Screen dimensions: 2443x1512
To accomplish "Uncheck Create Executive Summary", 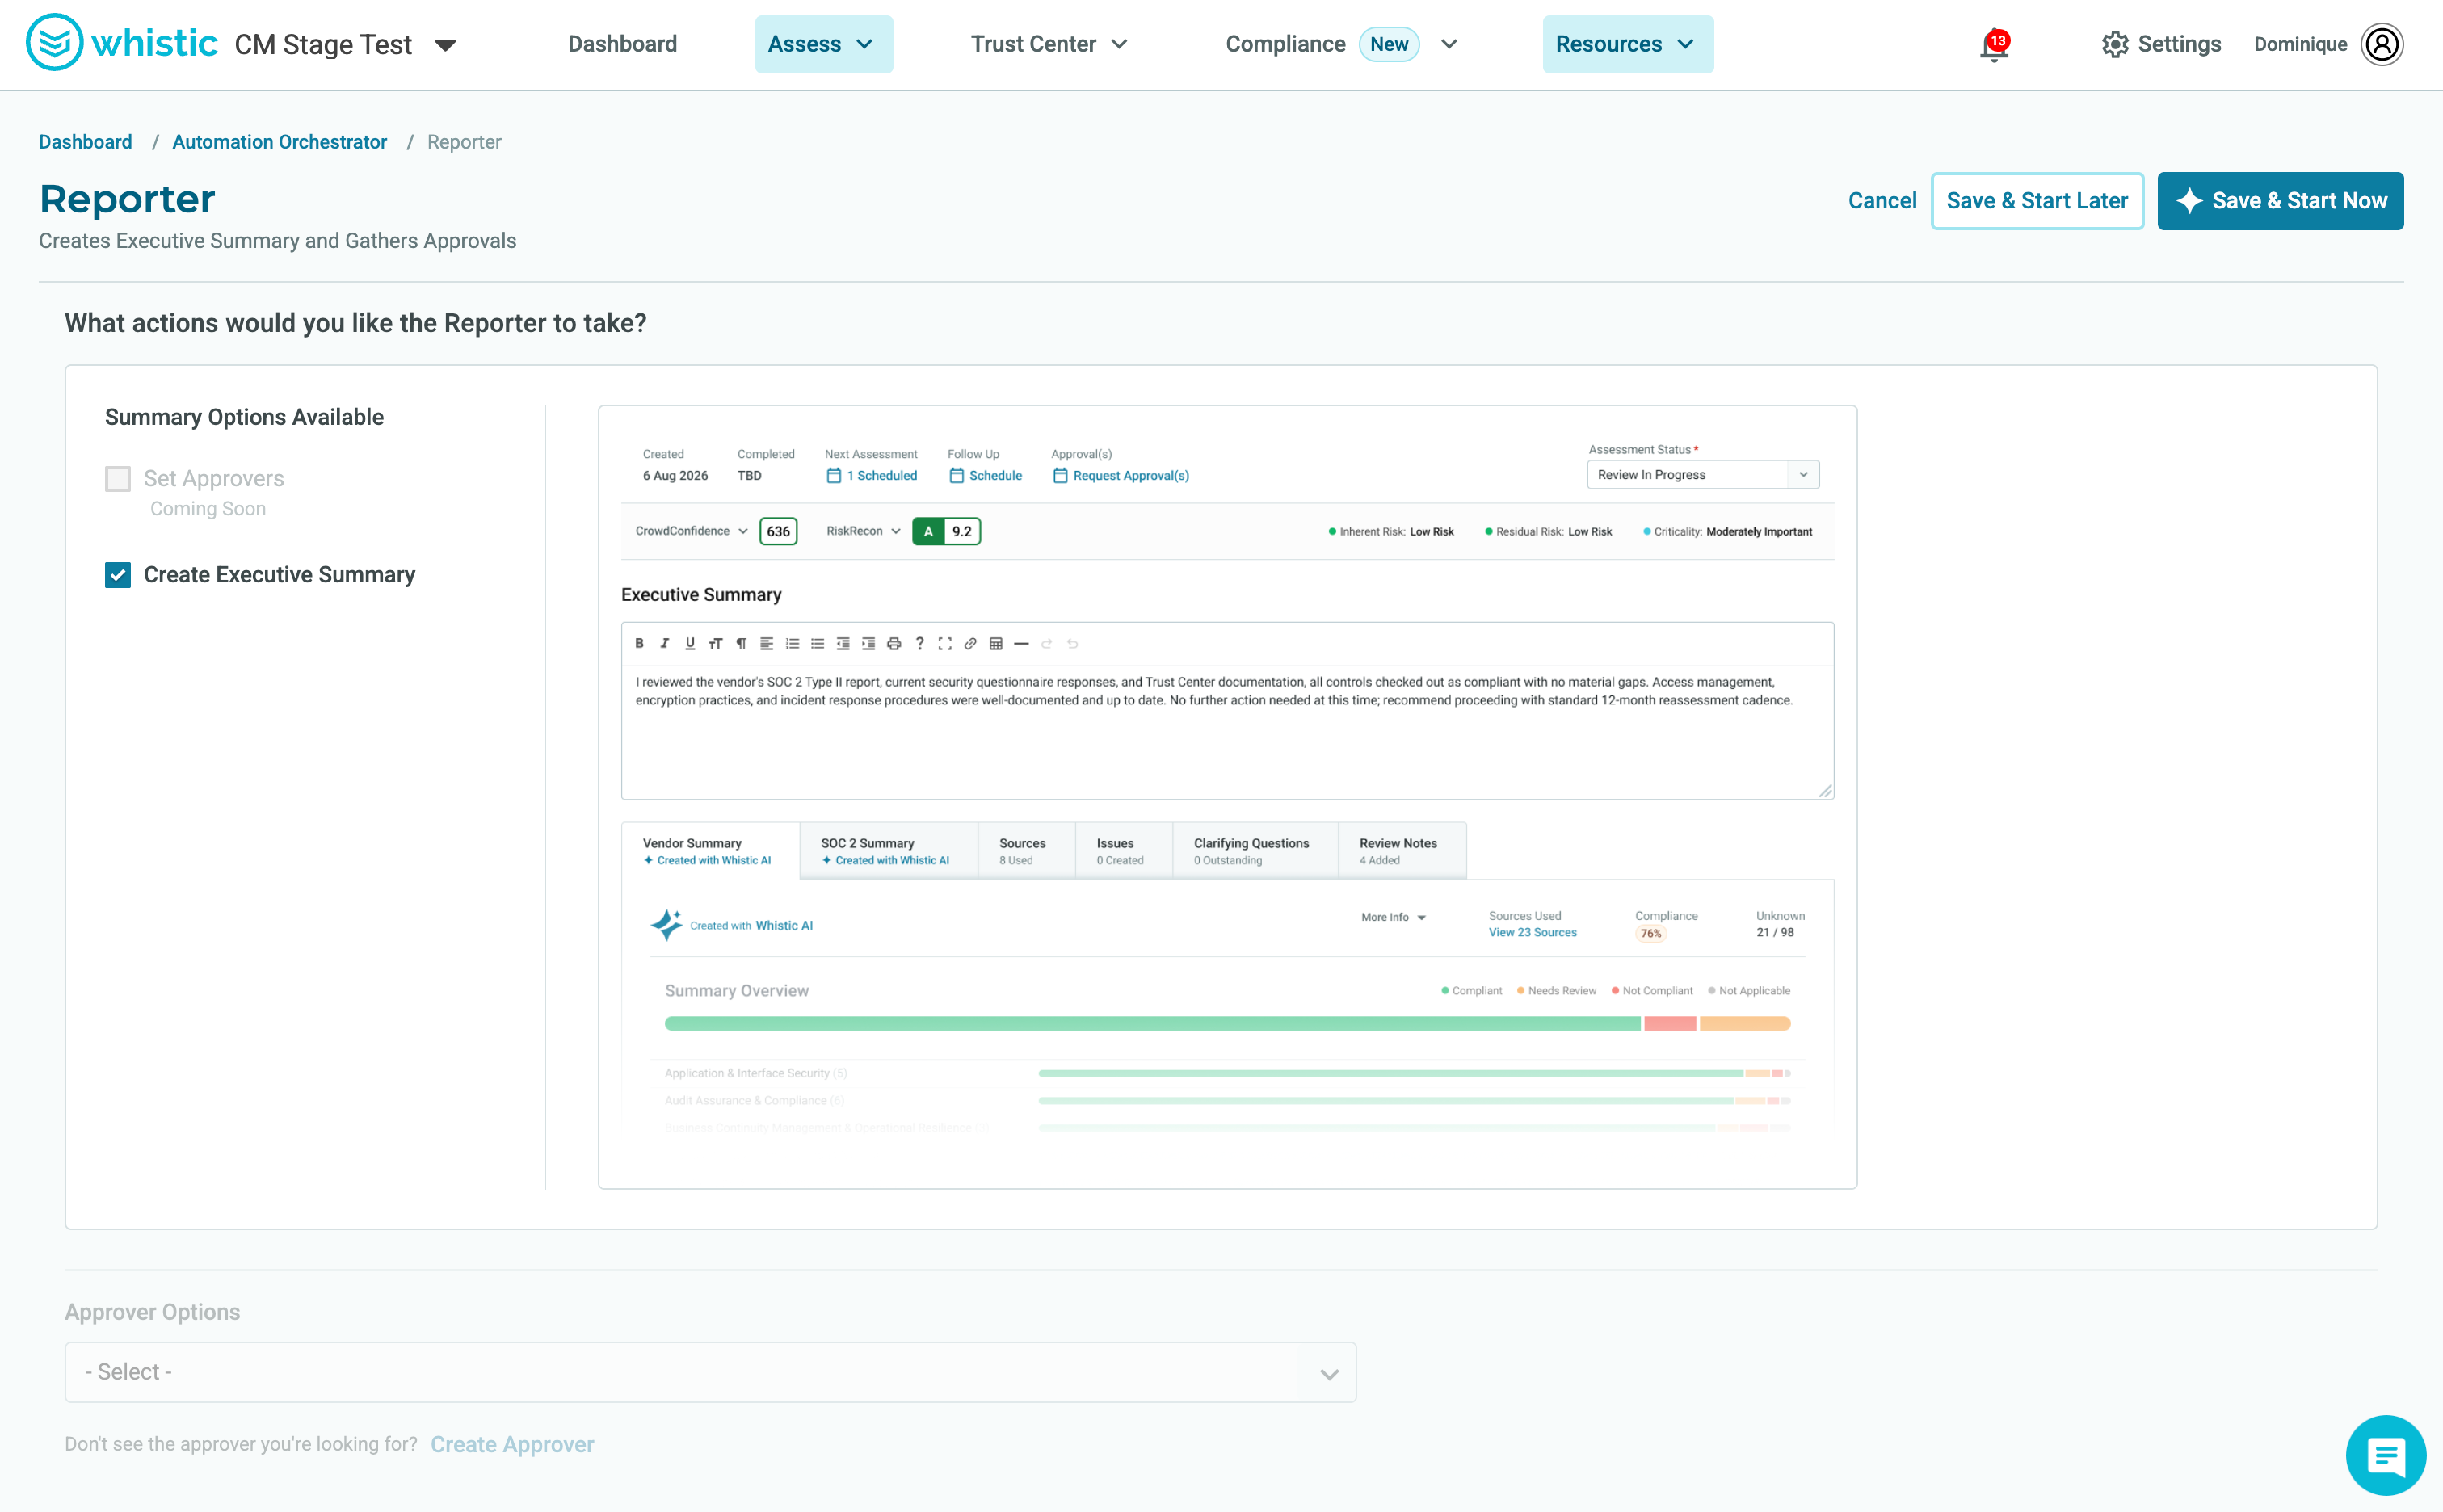I will [x=118, y=575].
